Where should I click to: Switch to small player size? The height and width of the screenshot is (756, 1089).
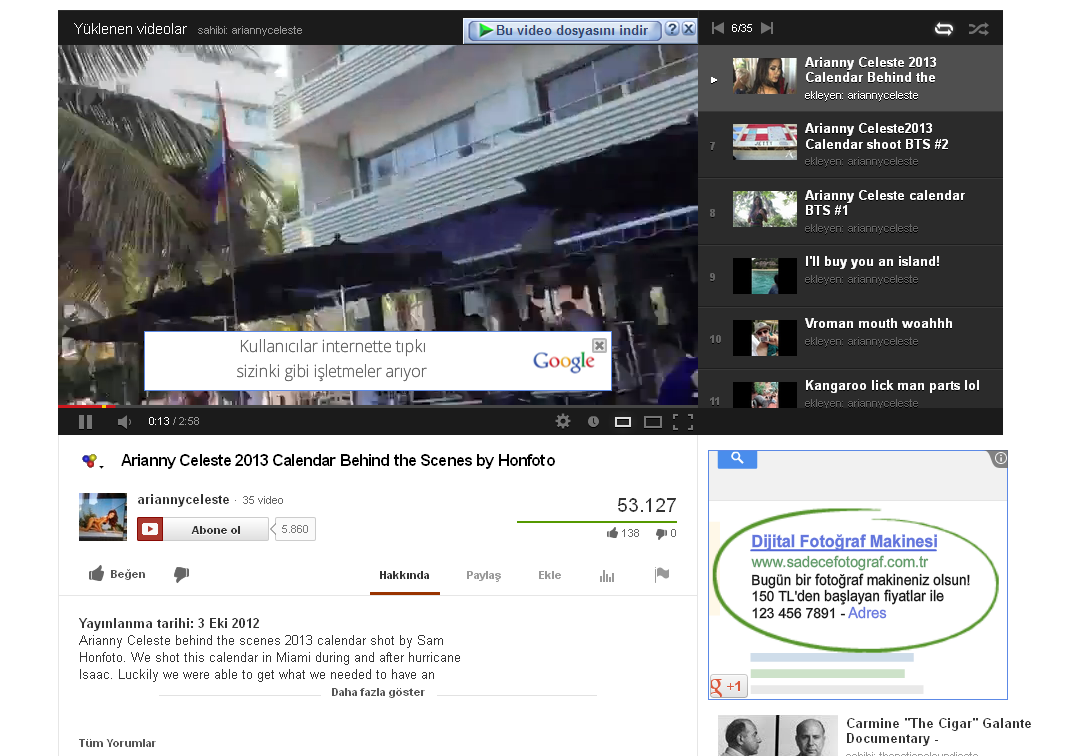[623, 422]
